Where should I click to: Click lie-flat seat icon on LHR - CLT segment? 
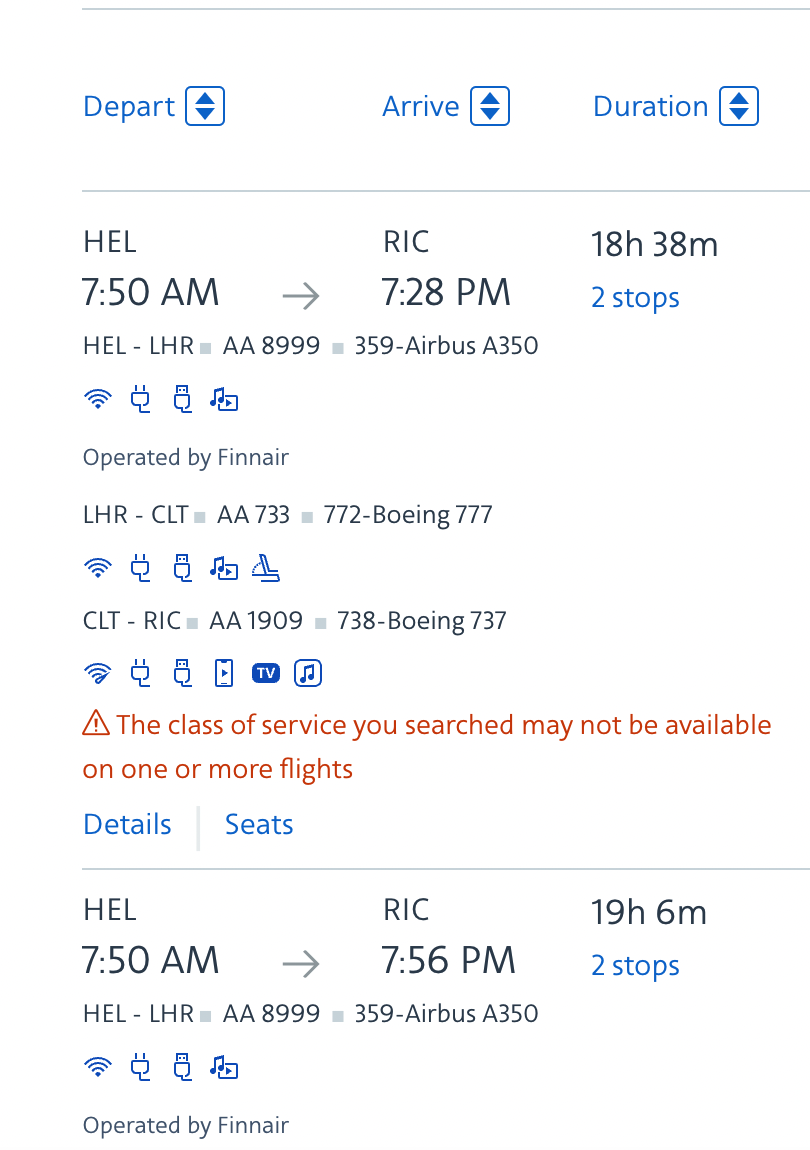[x=266, y=568]
